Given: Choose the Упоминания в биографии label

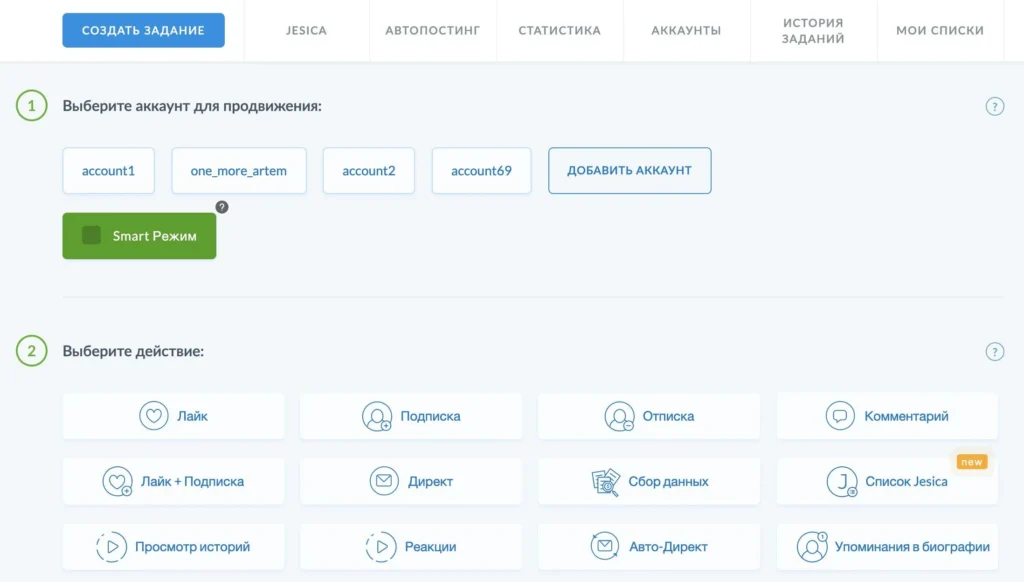Looking at the screenshot, I should point(912,547).
